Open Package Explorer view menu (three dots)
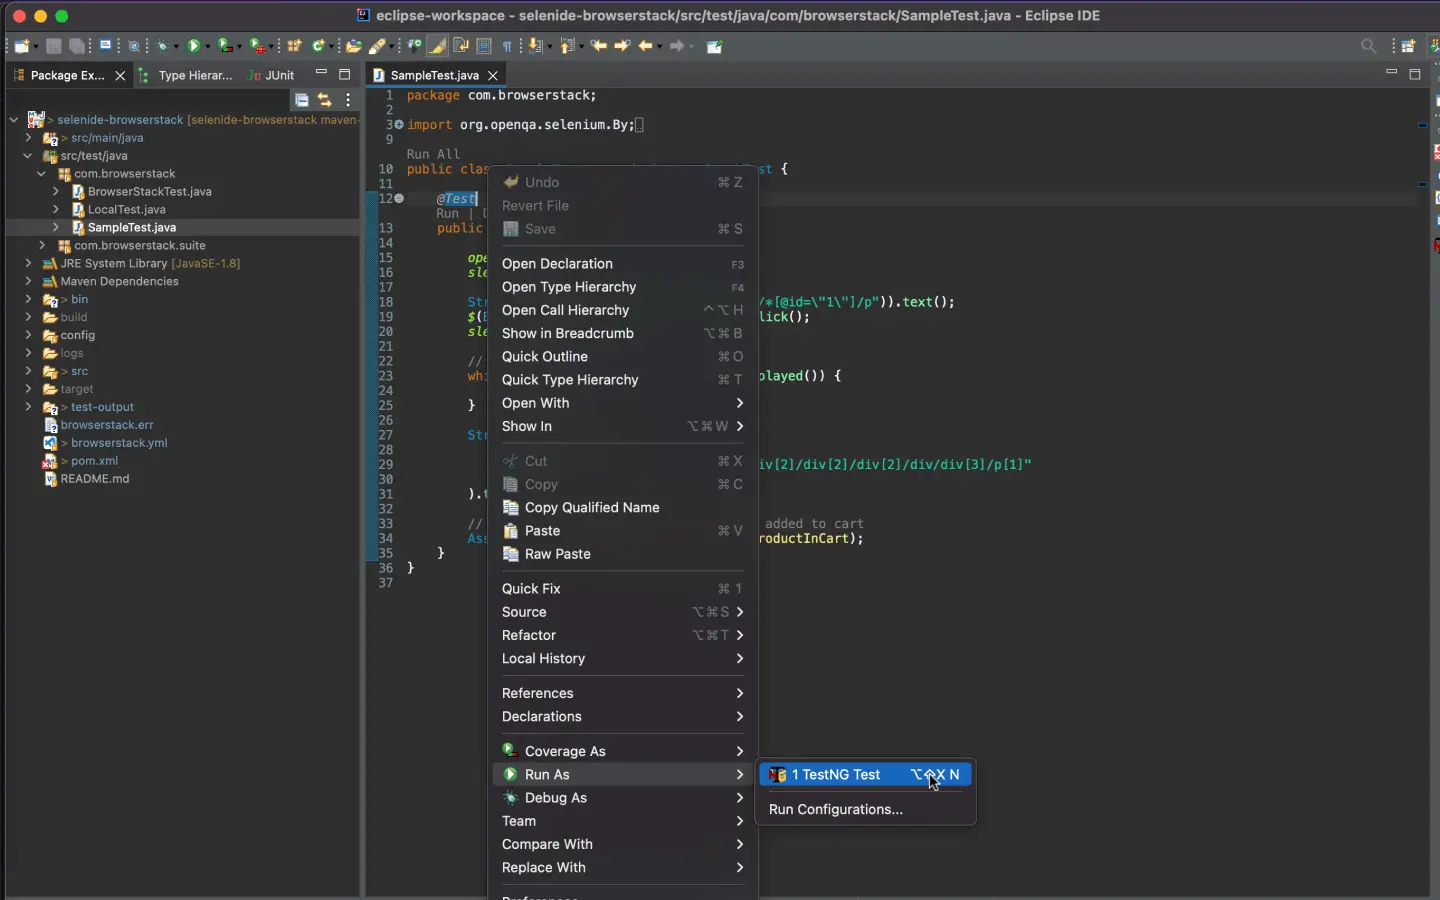Screen dimensions: 1440x900 click(348, 100)
